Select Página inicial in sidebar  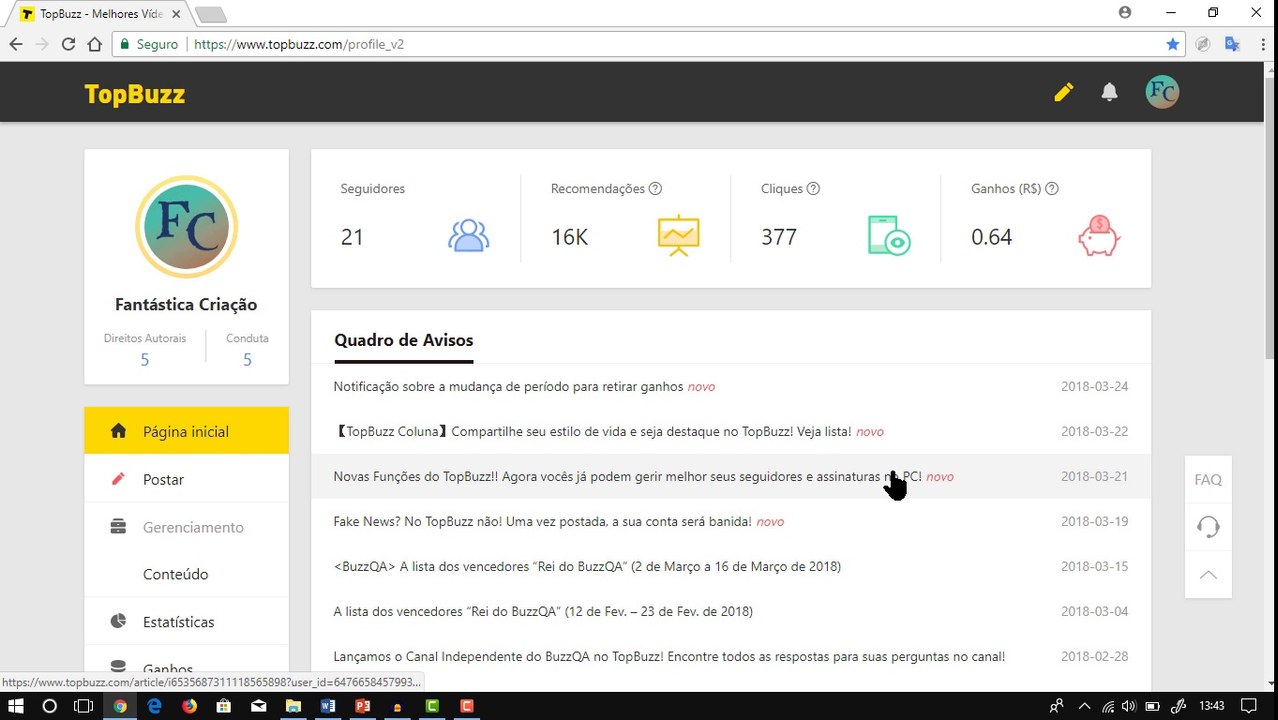[186, 431]
